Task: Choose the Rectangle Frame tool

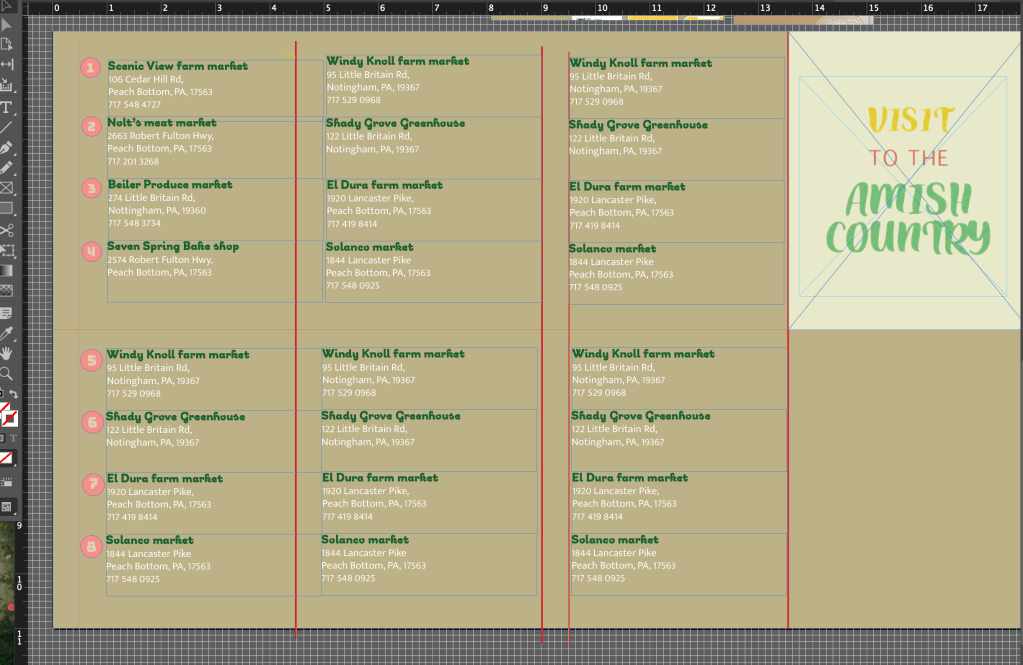Action: point(6,188)
